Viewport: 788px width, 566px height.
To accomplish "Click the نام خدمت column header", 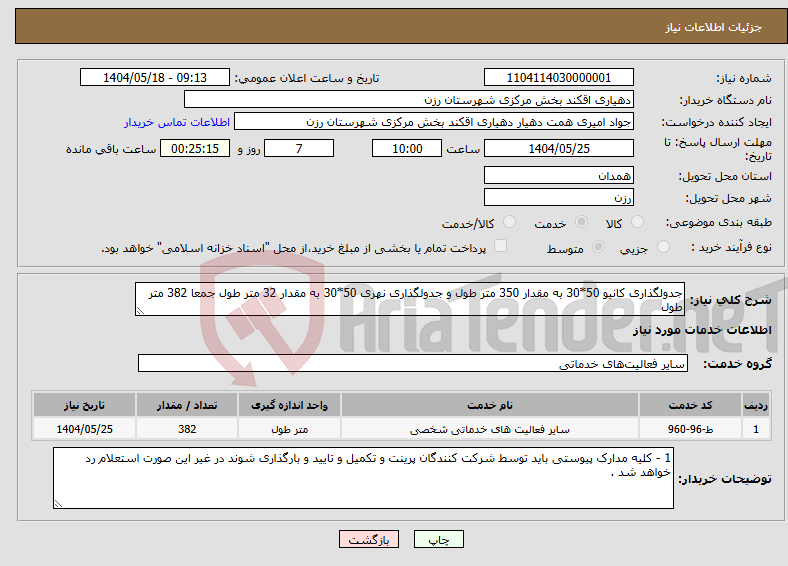I will click(490, 405).
